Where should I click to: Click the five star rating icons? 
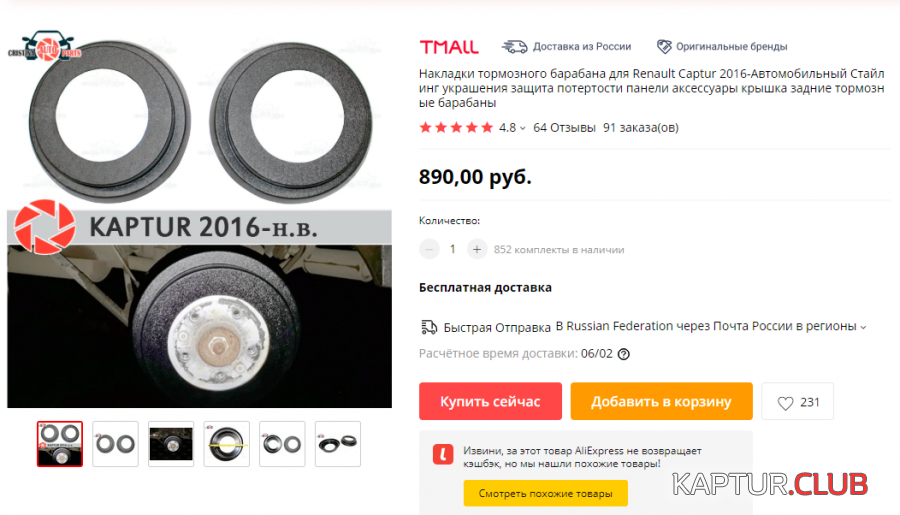[456, 127]
